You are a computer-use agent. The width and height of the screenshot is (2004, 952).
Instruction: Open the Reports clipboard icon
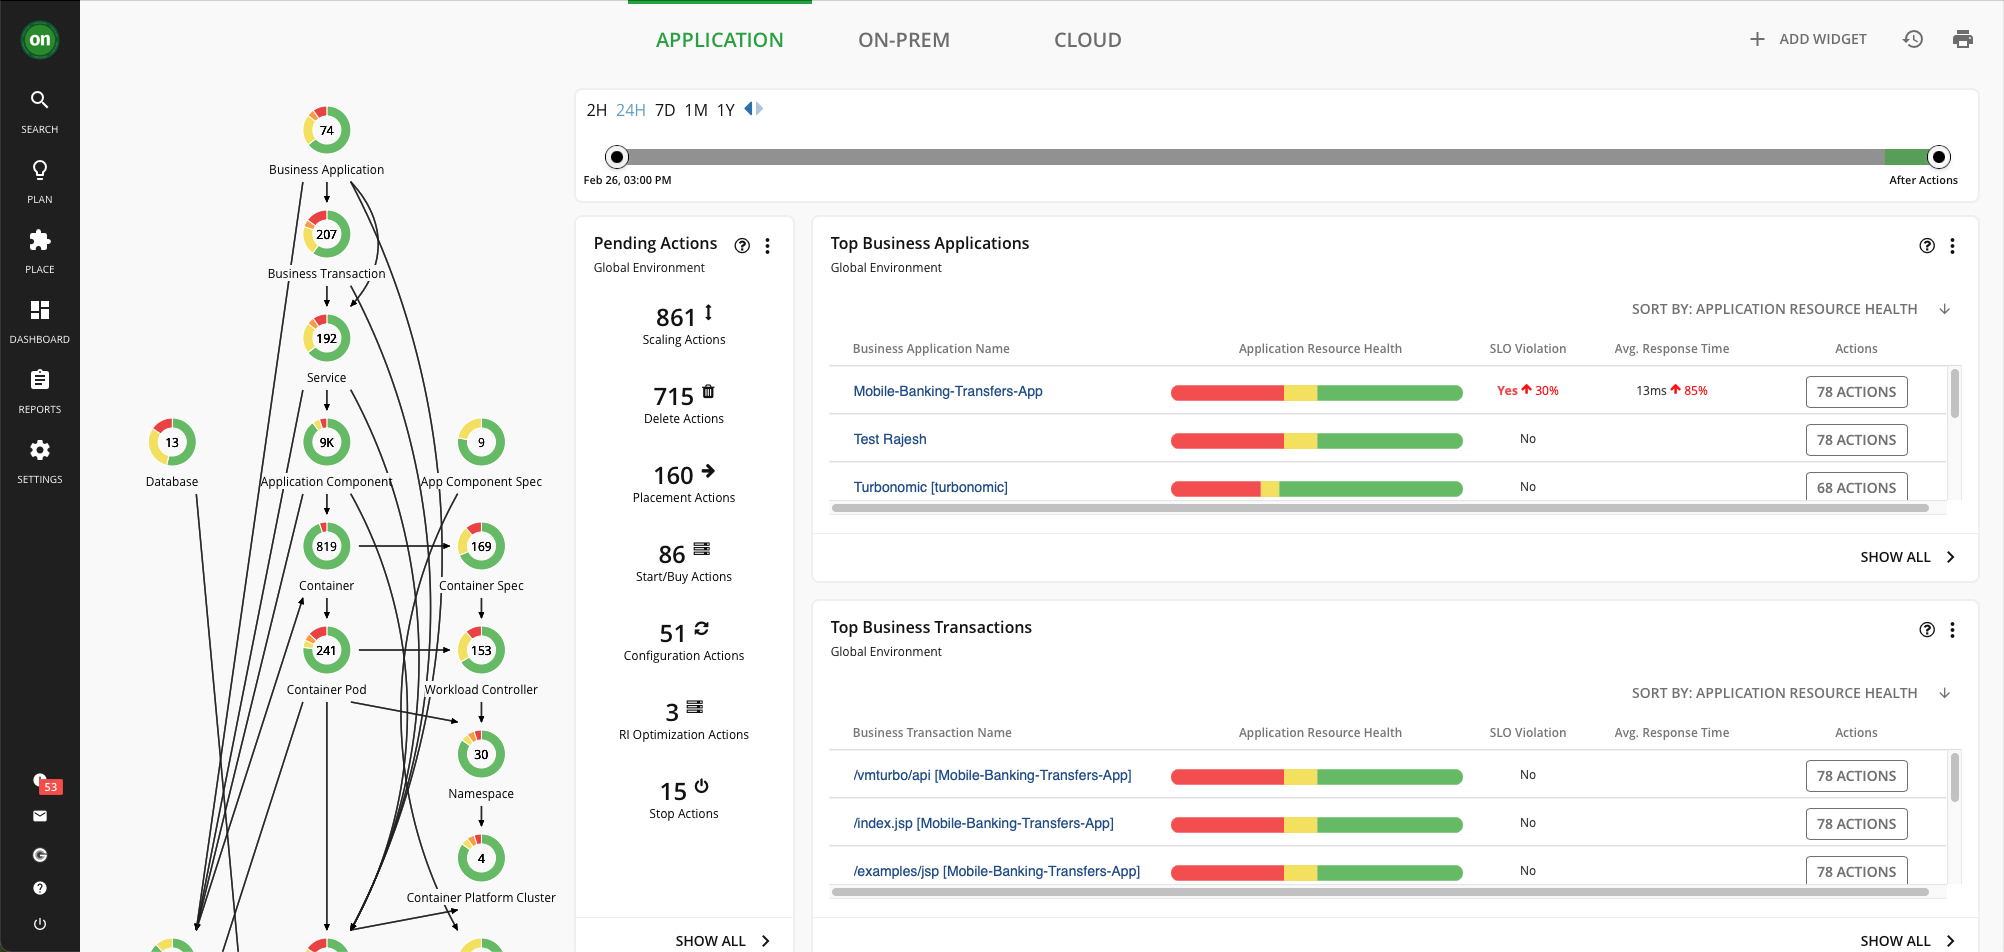[40, 380]
